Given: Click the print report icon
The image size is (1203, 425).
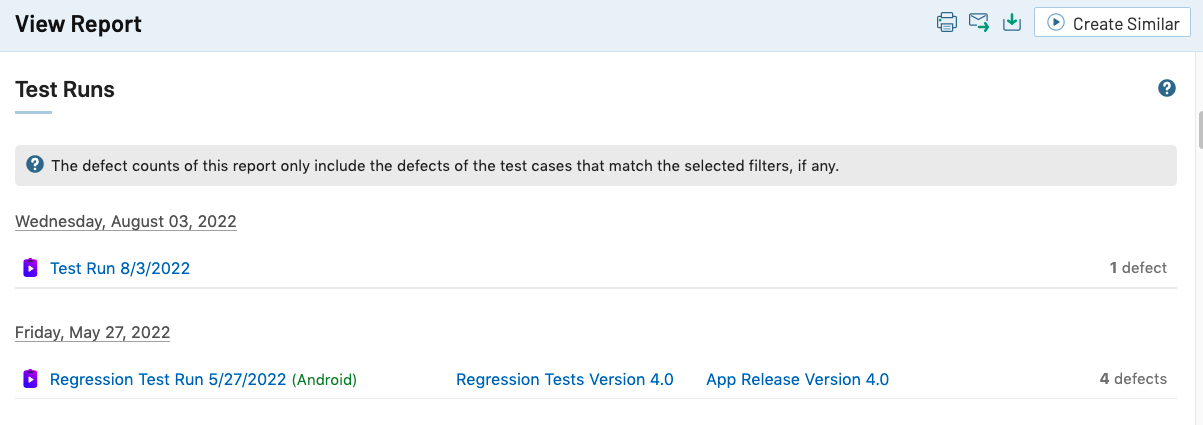Looking at the screenshot, I should 946,23.
